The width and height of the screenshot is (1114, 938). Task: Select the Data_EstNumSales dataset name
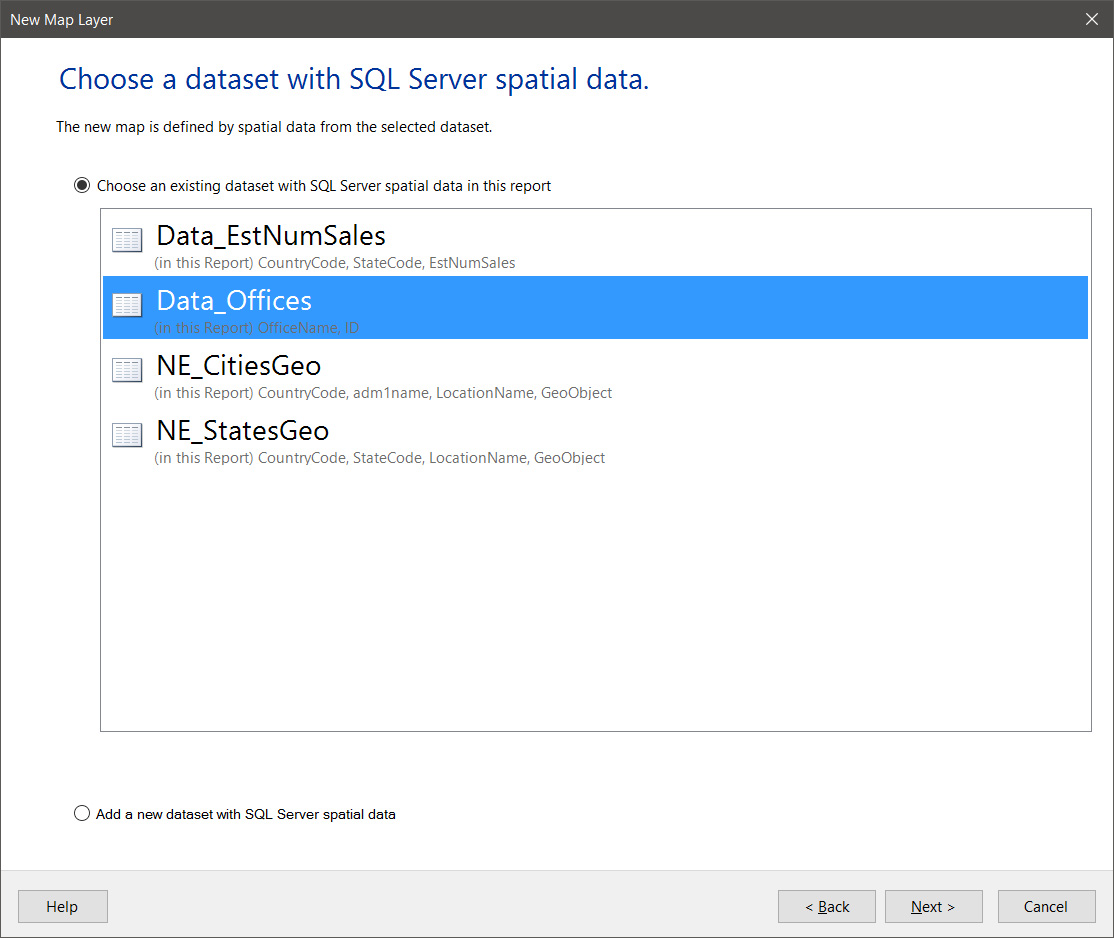[x=271, y=236]
